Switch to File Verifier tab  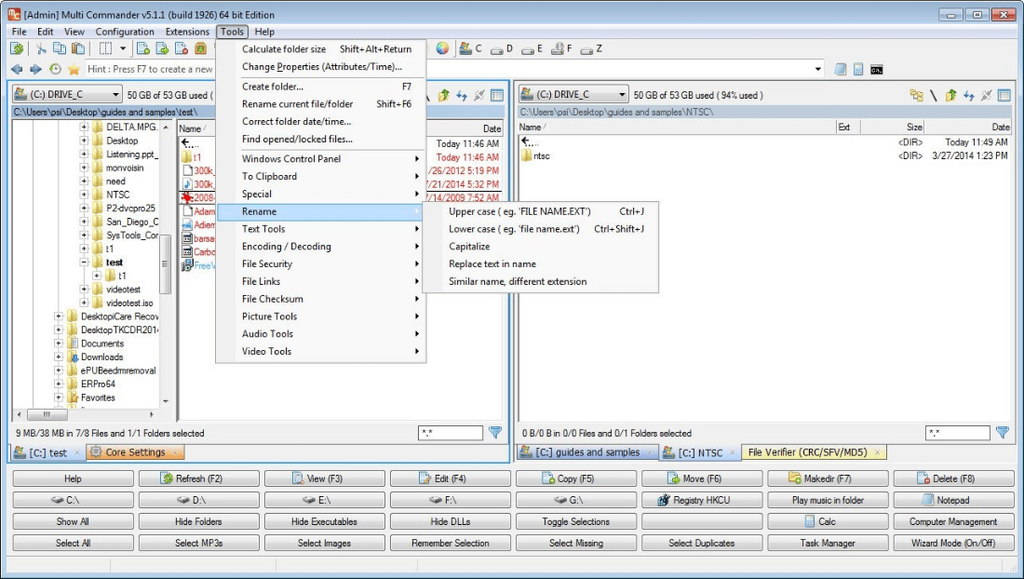(x=814, y=452)
